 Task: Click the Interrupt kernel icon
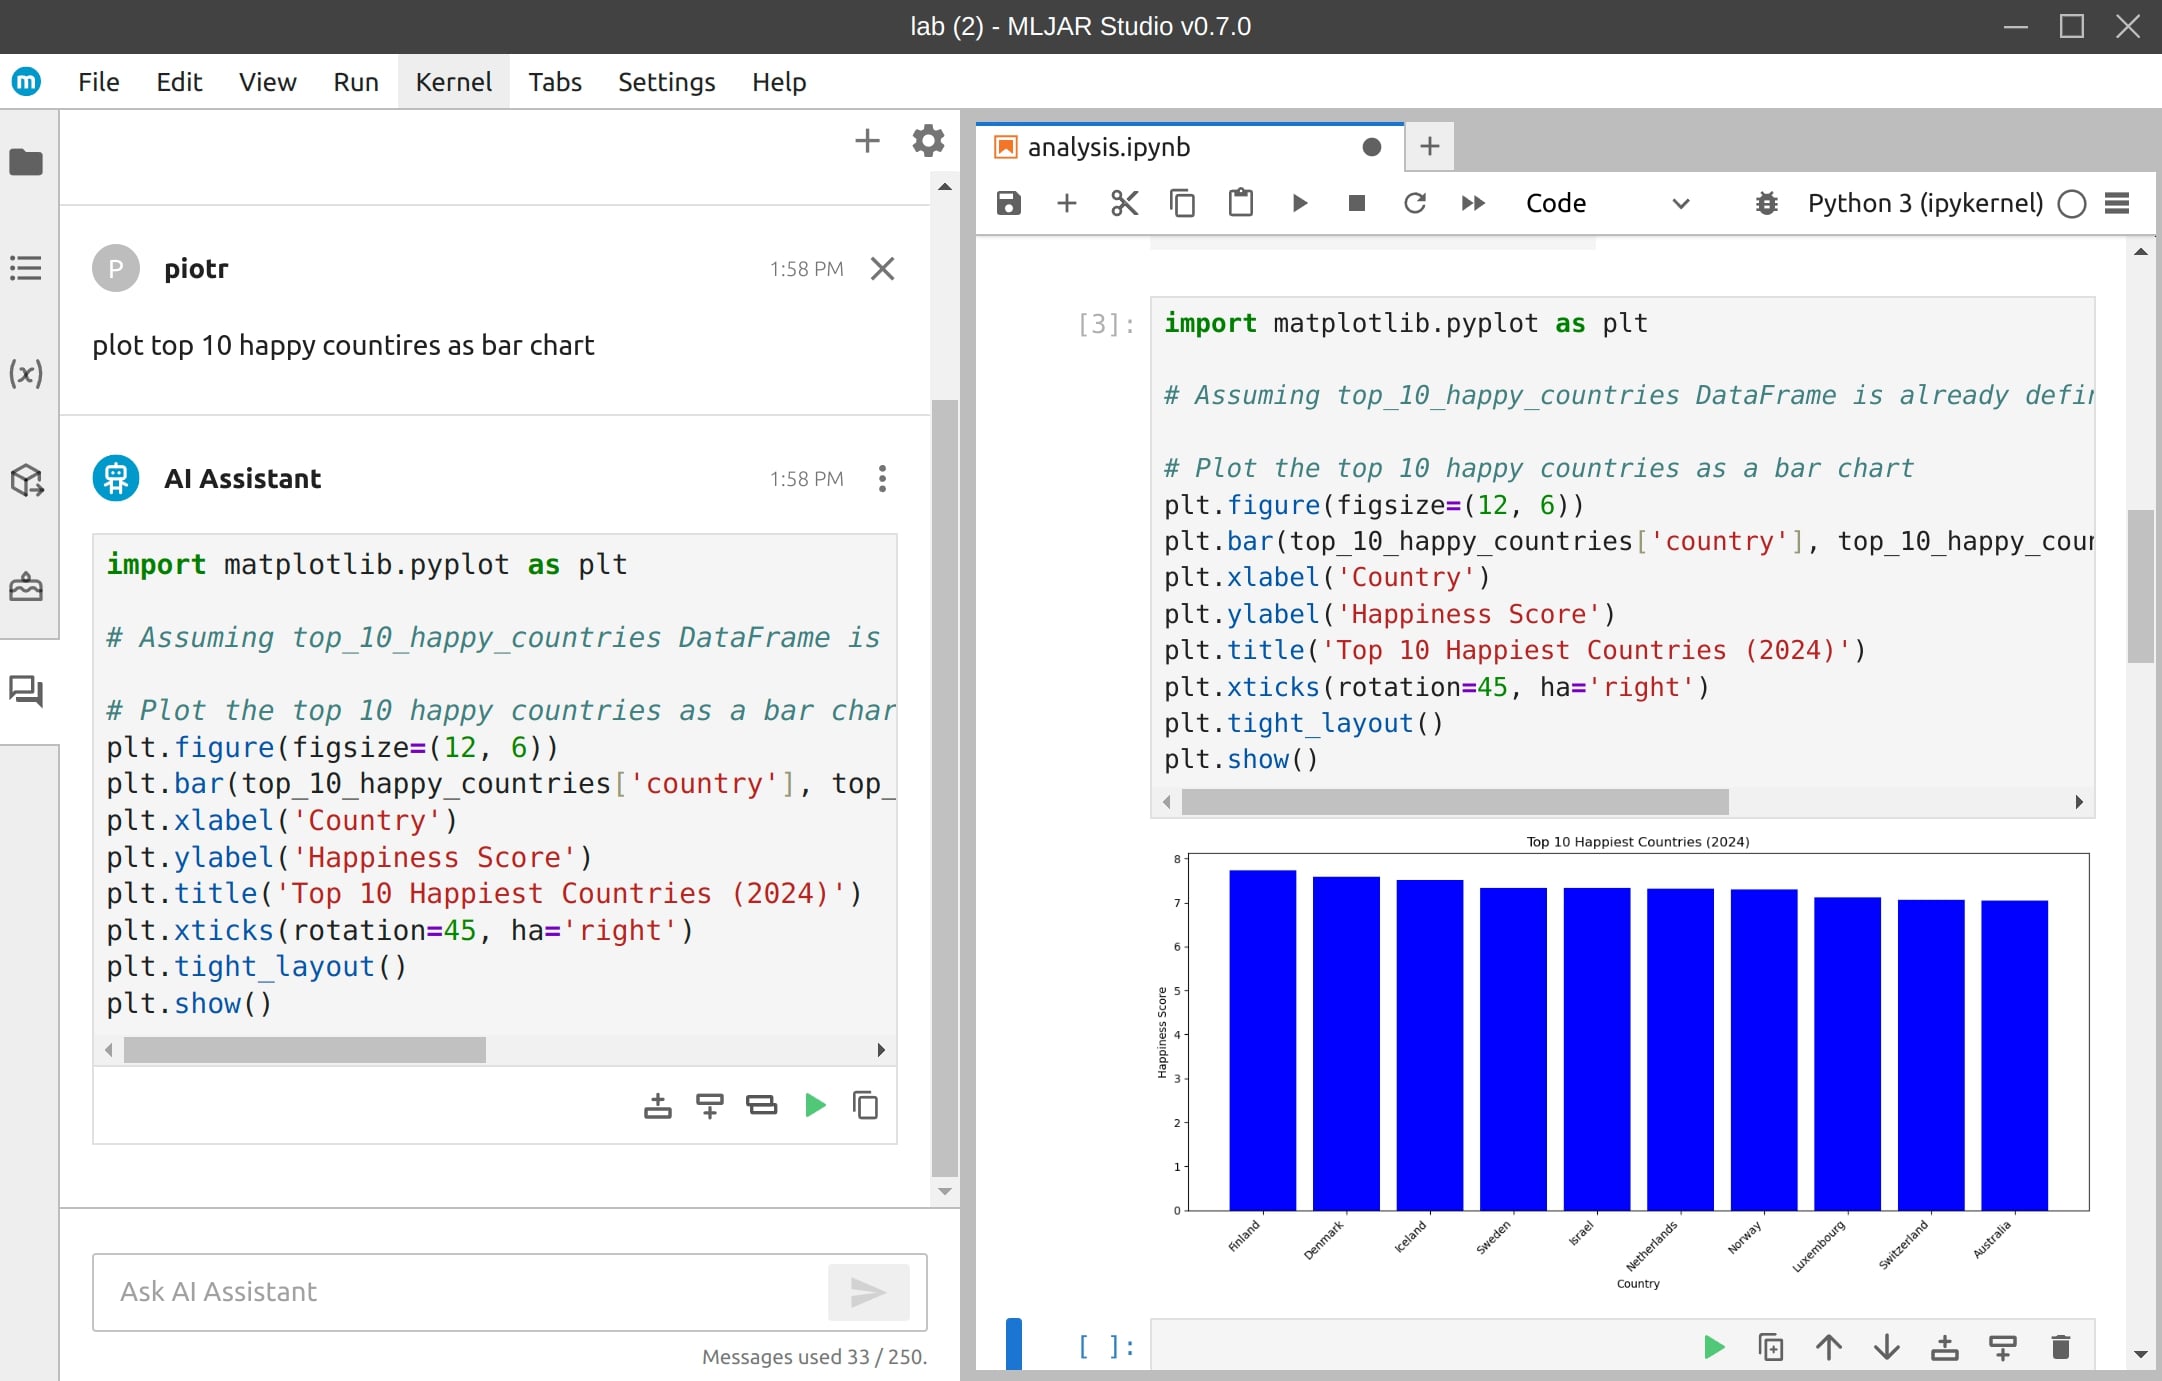coord(1355,202)
